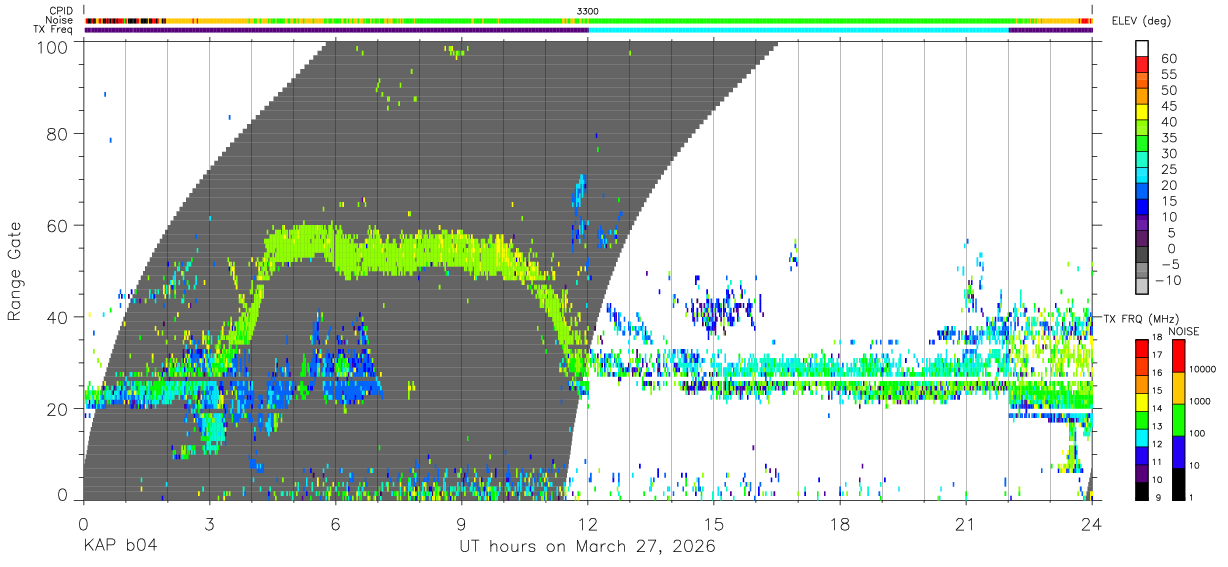Viewport: 1228px width, 567px height.
Task: Click the '9' tick on the UT hours axis
Action: [462, 524]
